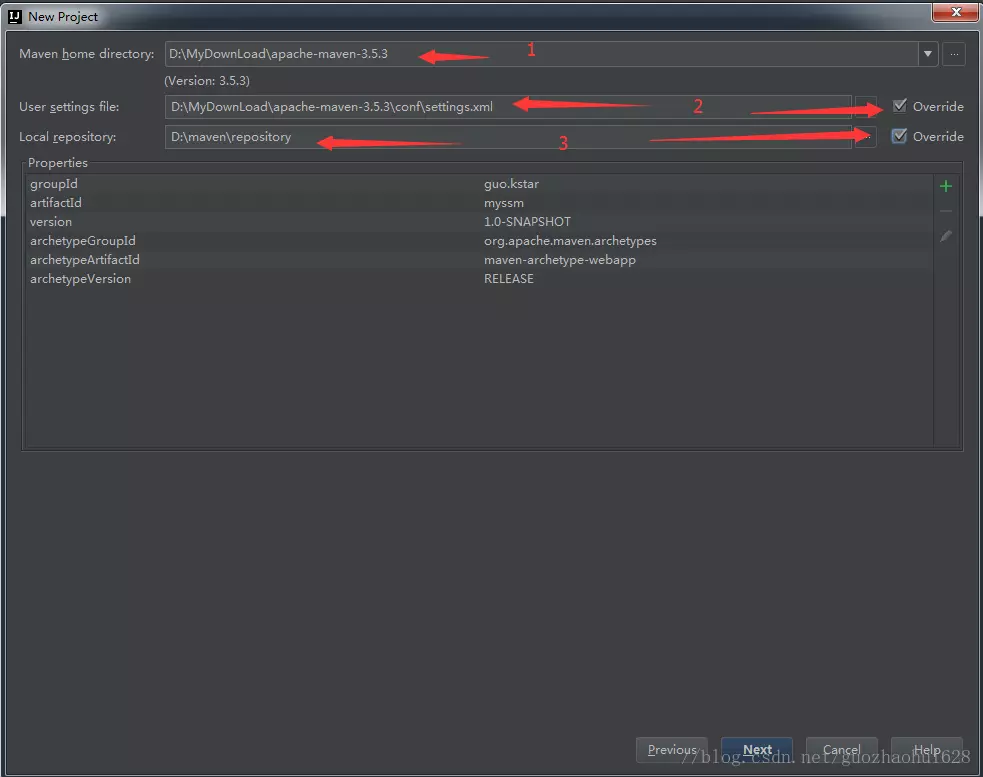Click the 1.0-SNAPSHOT value cell
This screenshot has height=777, width=983.
click(x=527, y=221)
